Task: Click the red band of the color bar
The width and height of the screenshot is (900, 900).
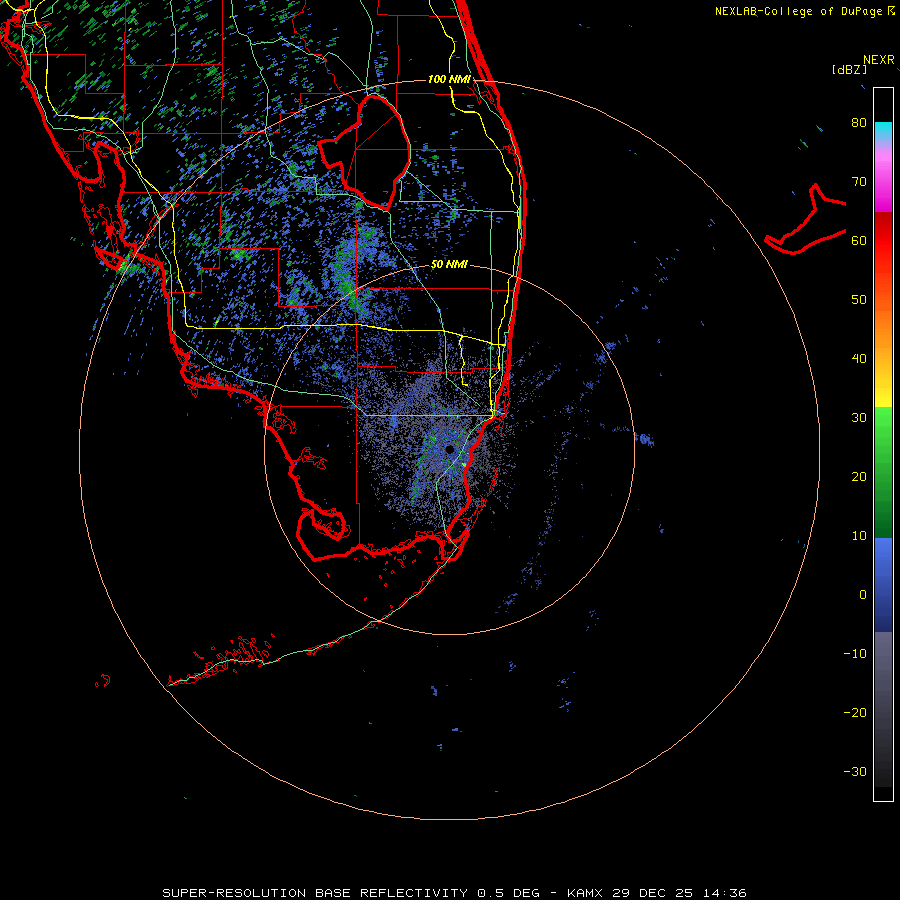Action: (883, 241)
